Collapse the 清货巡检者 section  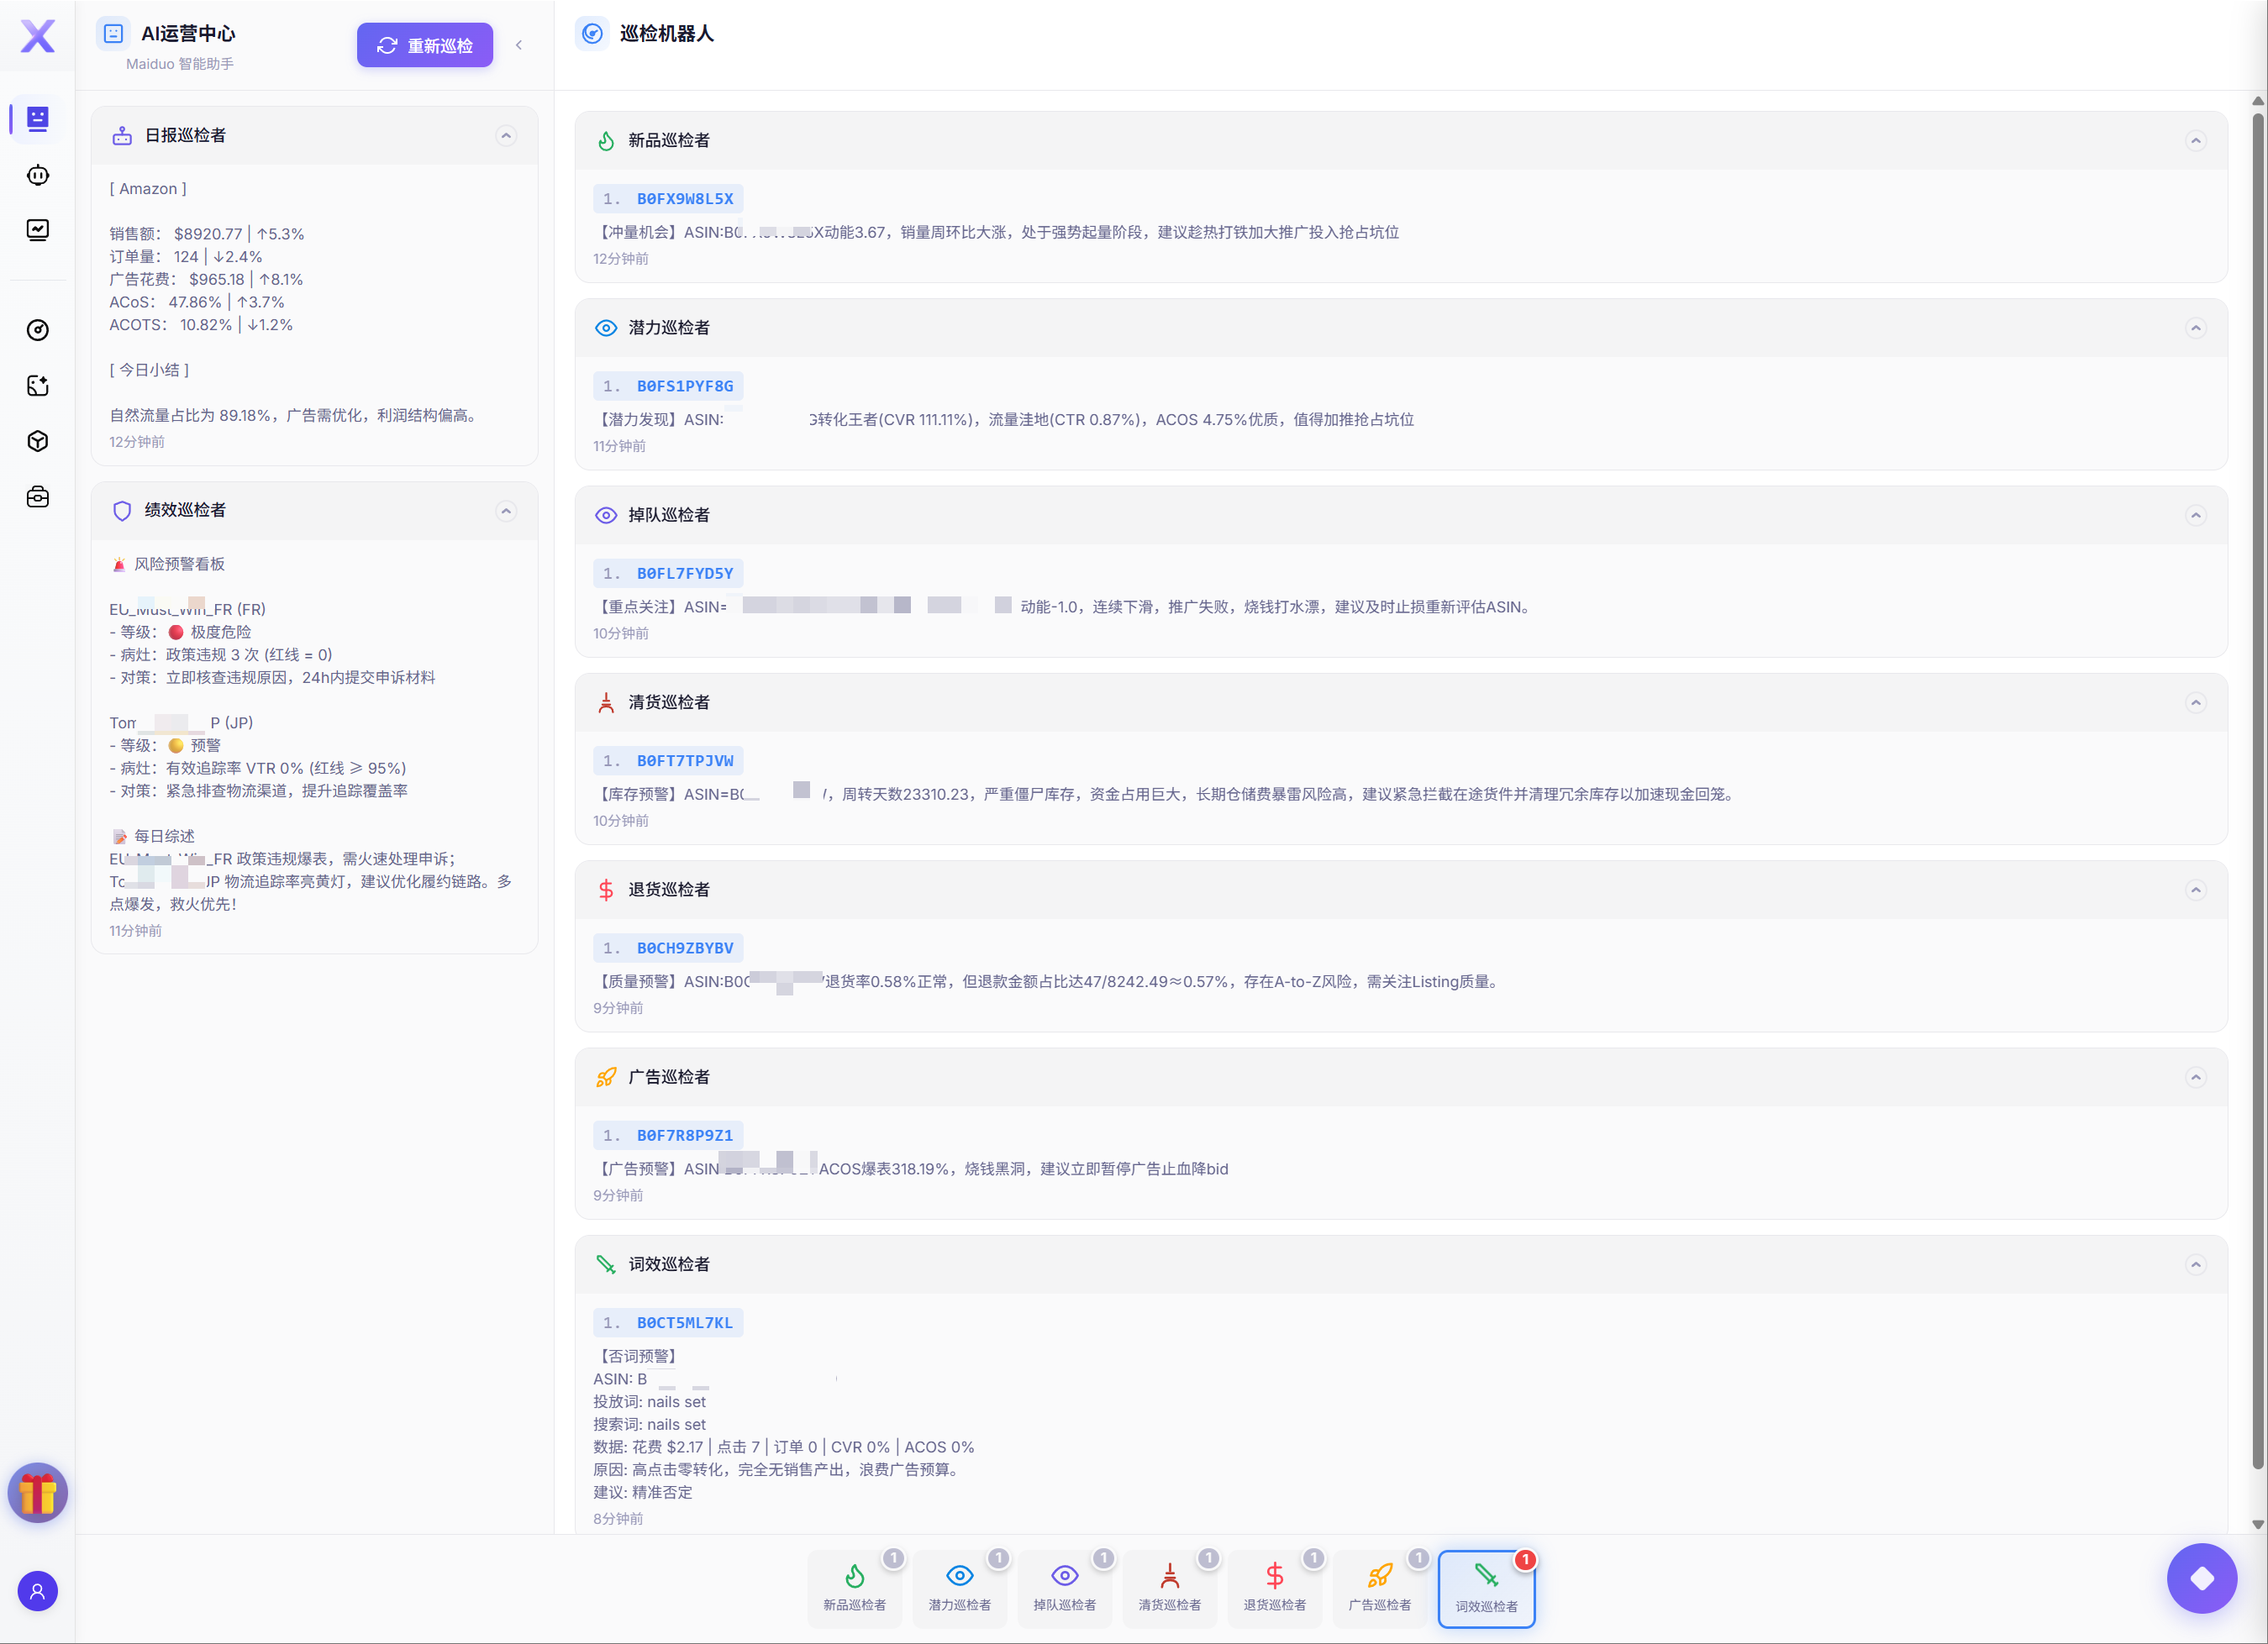pyautogui.click(x=2195, y=703)
